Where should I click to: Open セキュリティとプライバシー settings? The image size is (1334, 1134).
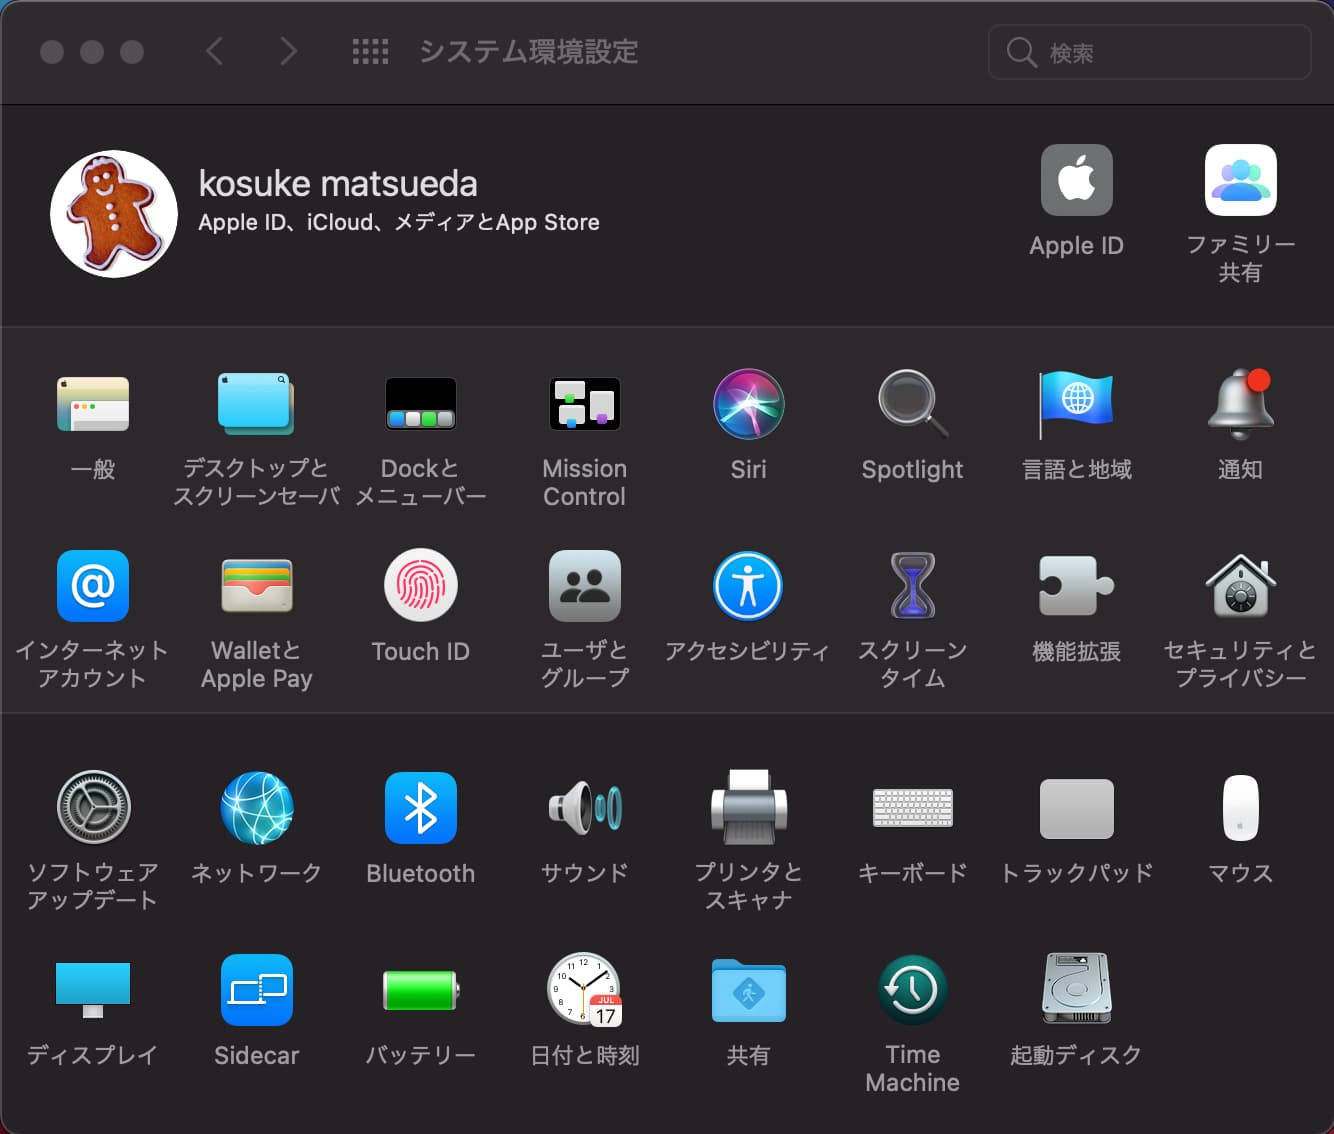pos(1240,586)
